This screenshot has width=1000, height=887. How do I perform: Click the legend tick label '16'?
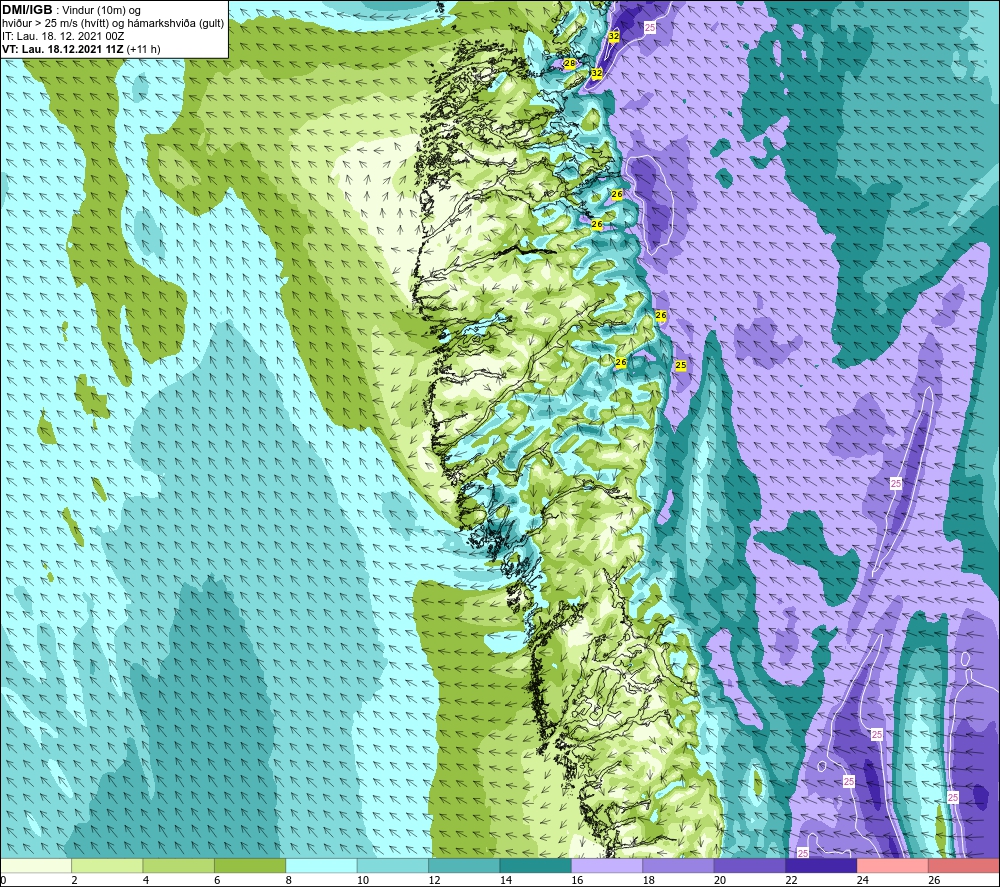(x=577, y=880)
